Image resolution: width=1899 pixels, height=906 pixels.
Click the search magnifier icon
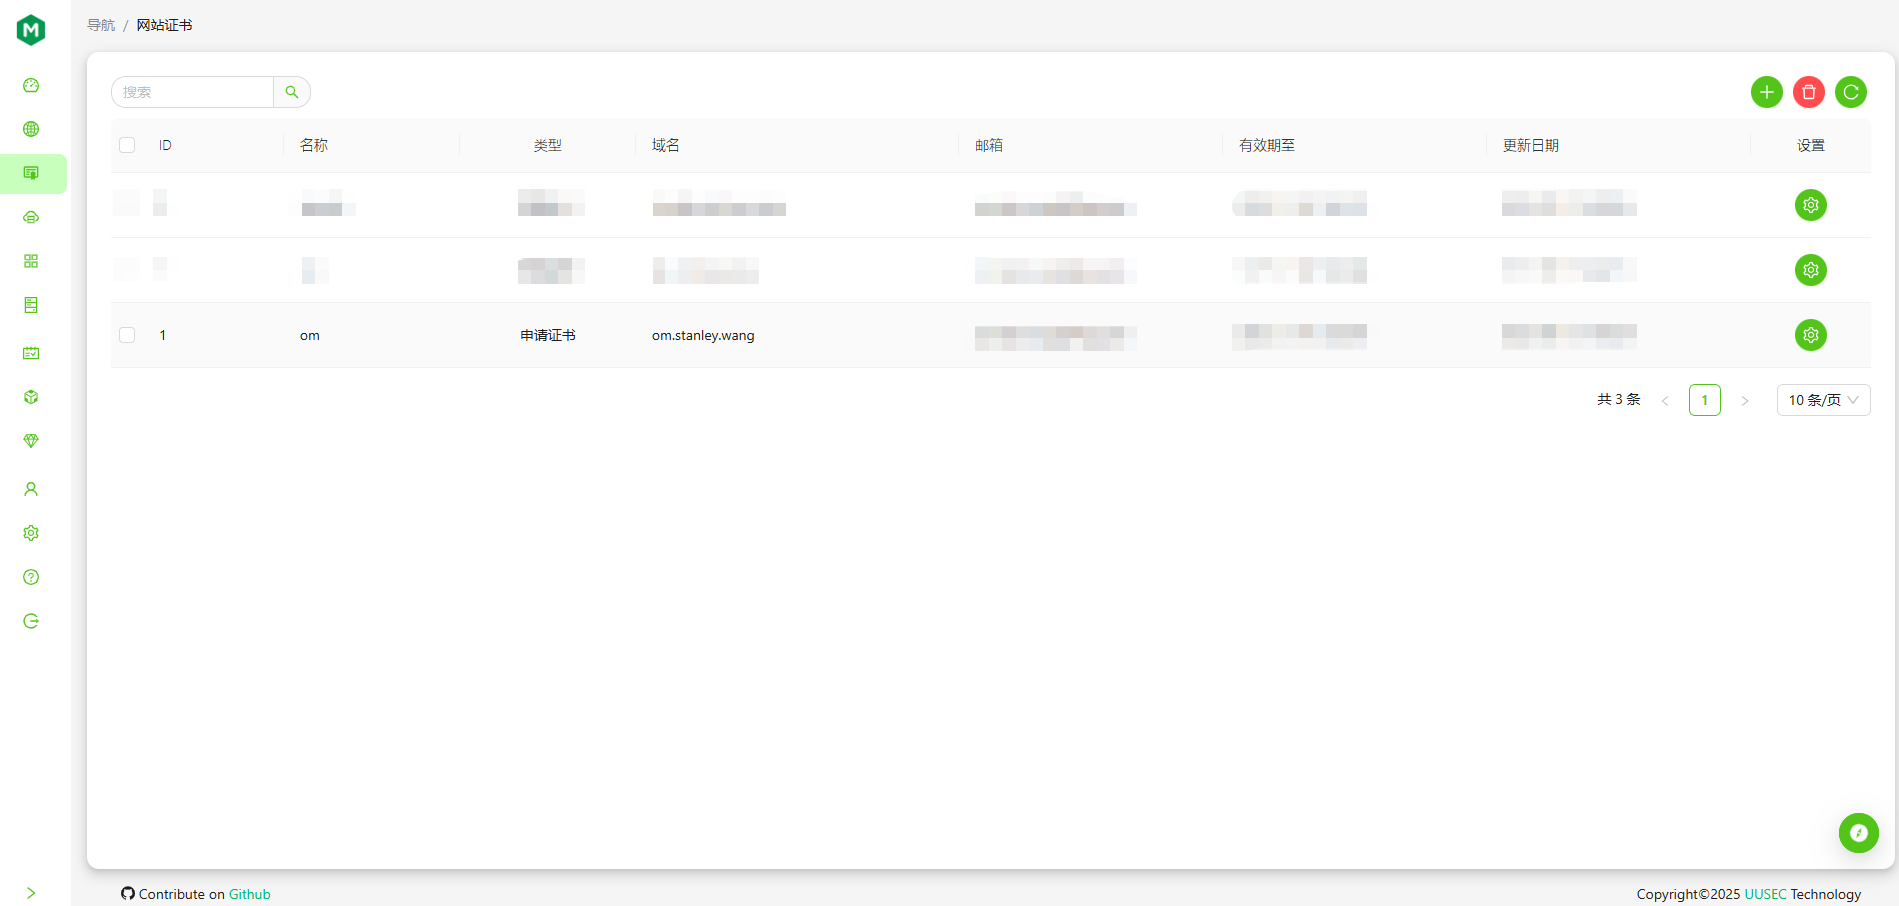[x=291, y=91]
